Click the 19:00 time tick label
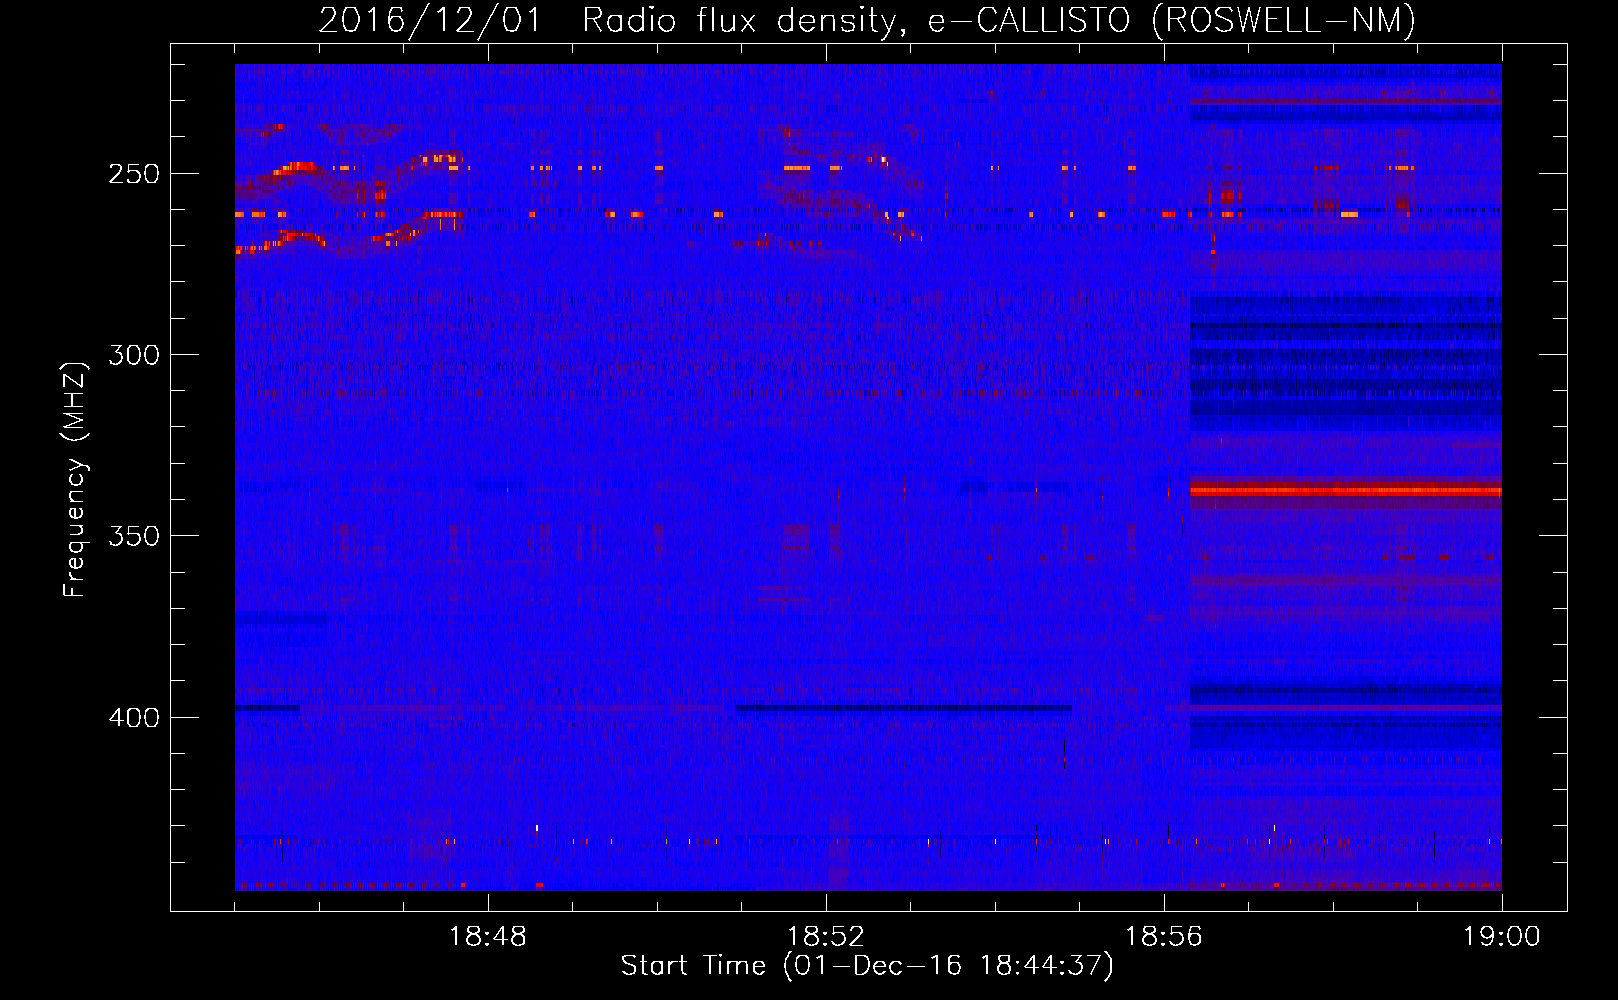 pyautogui.click(x=1502, y=937)
